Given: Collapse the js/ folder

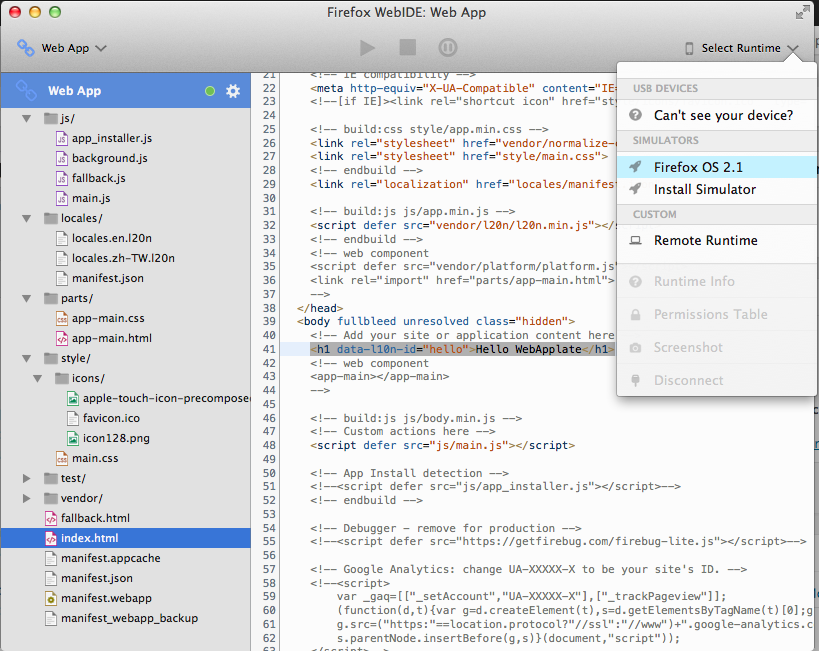Looking at the screenshot, I should 27,119.
